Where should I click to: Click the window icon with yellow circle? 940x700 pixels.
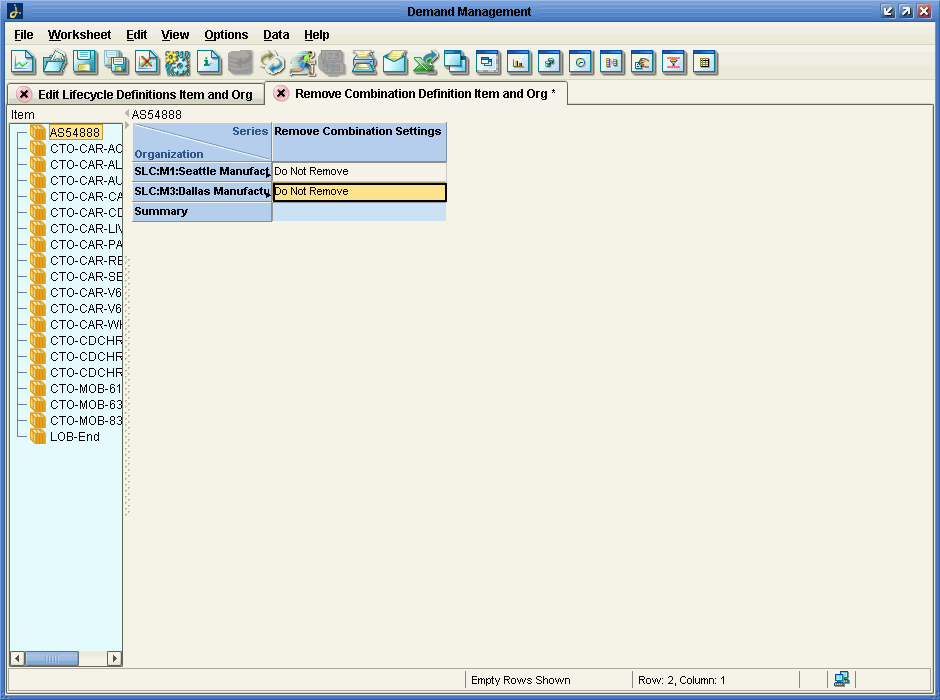tap(580, 62)
